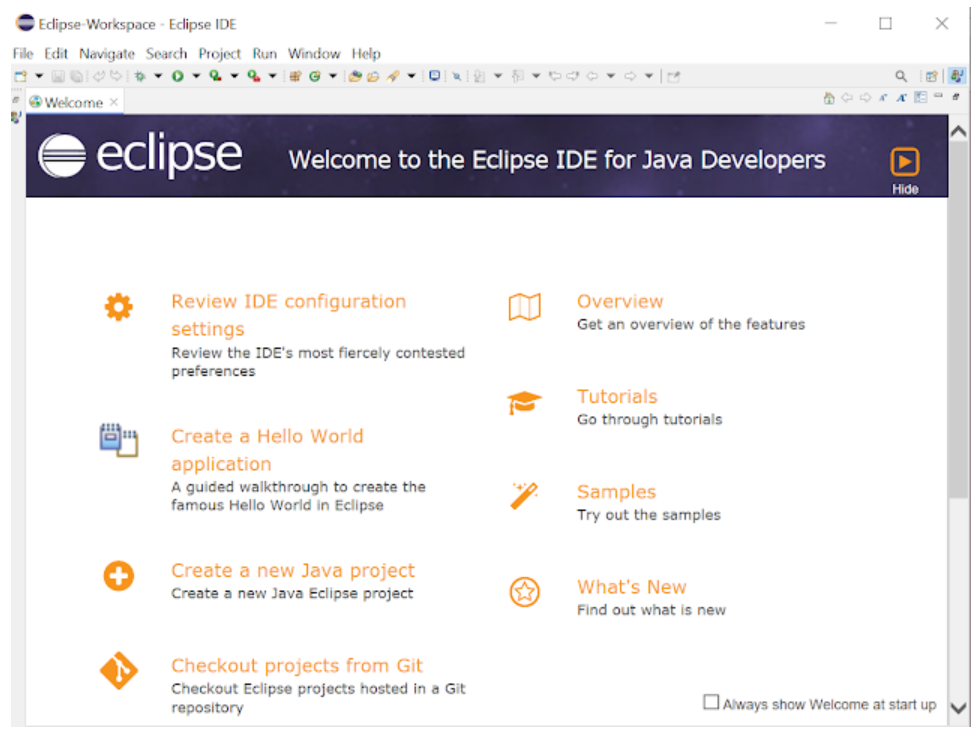Image resolution: width=979 pixels, height=733 pixels.
Task: Click the Open Type icon
Action: point(355,76)
